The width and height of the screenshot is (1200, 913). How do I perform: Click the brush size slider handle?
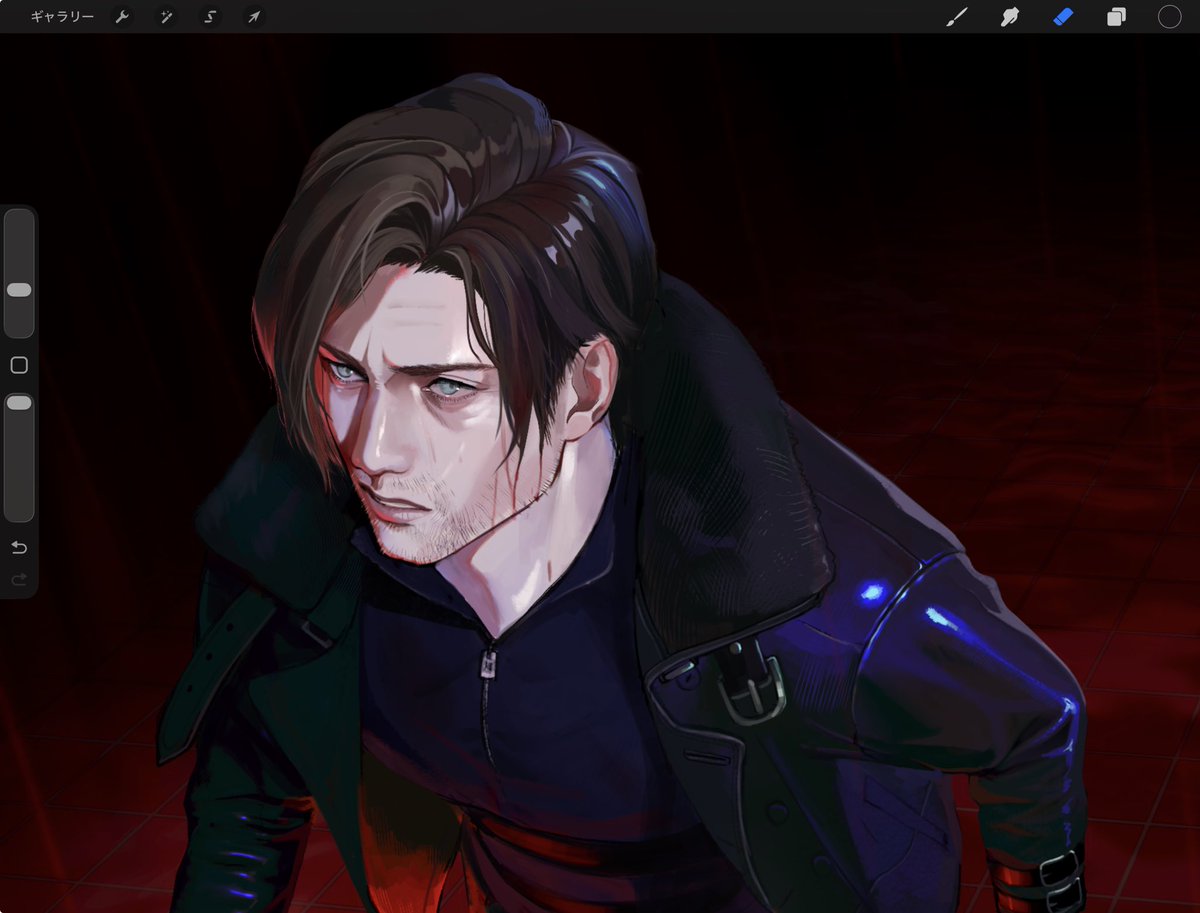click(19, 289)
